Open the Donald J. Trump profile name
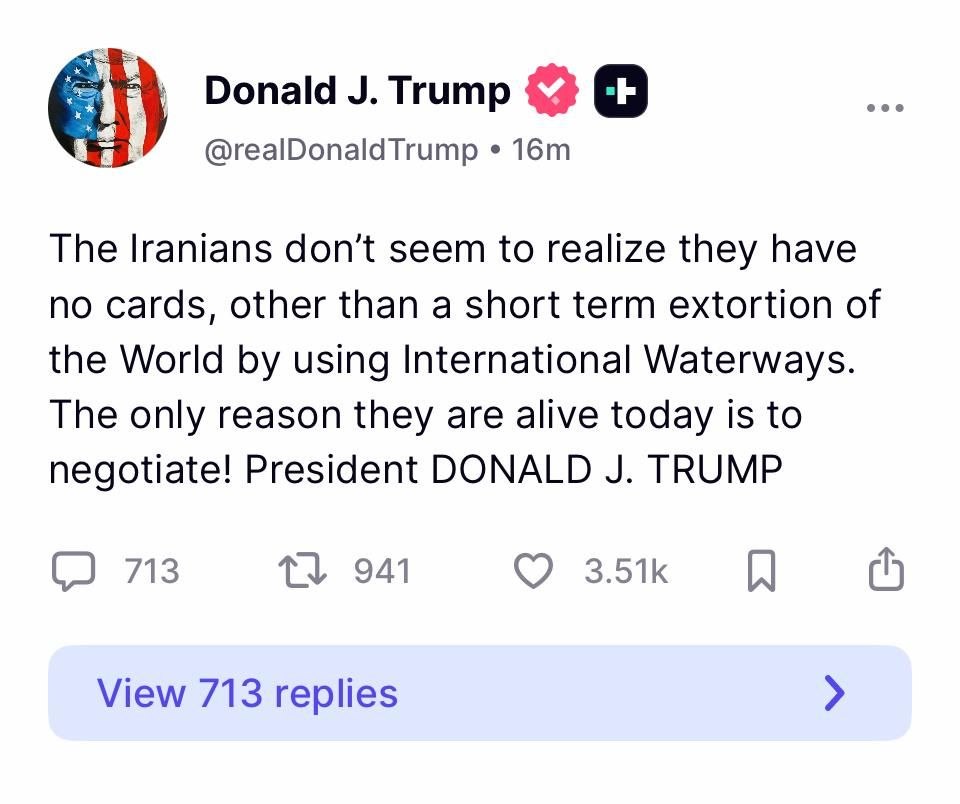 tap(357, 92)
